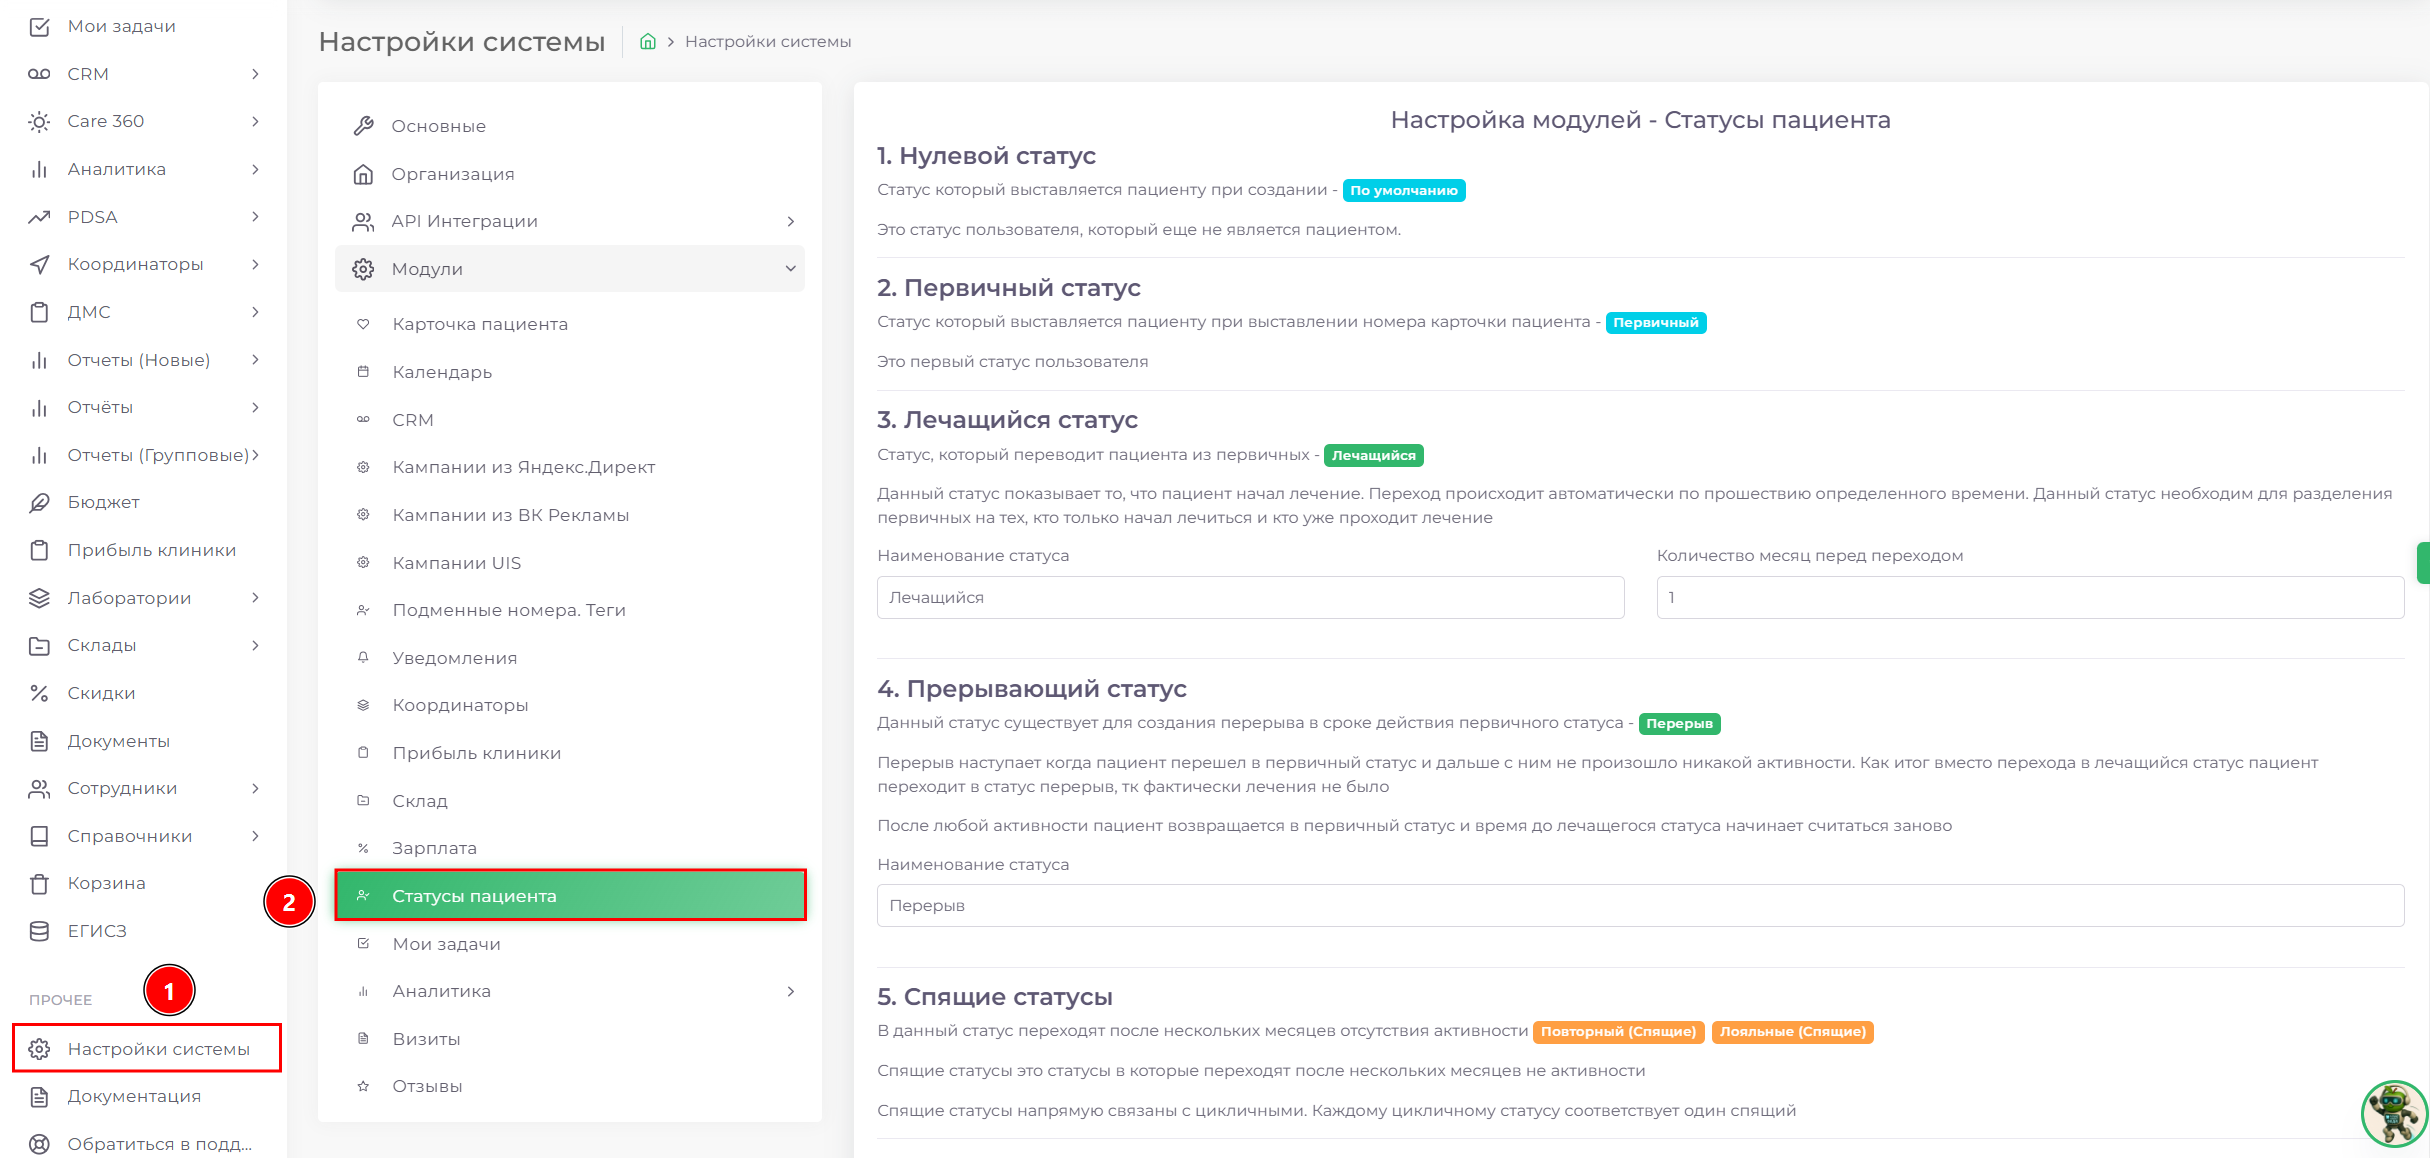The height and width of the screenshot is (1158, 2430).
Task: Click the CRM voicemail icon in left sidebar
Action: [x=39, y=74]
